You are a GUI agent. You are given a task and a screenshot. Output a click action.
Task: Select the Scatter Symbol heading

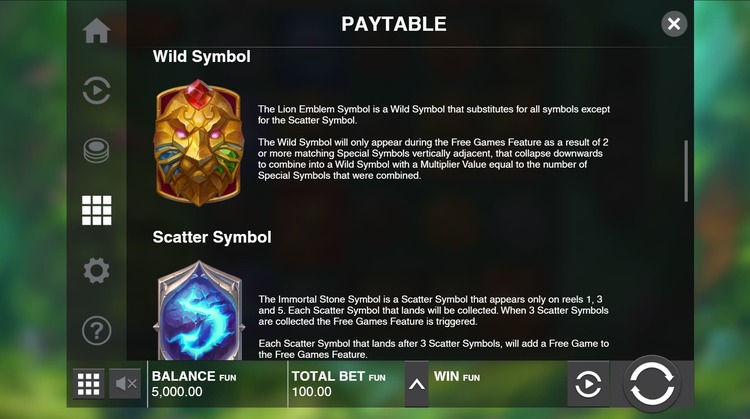coord(212,237)
